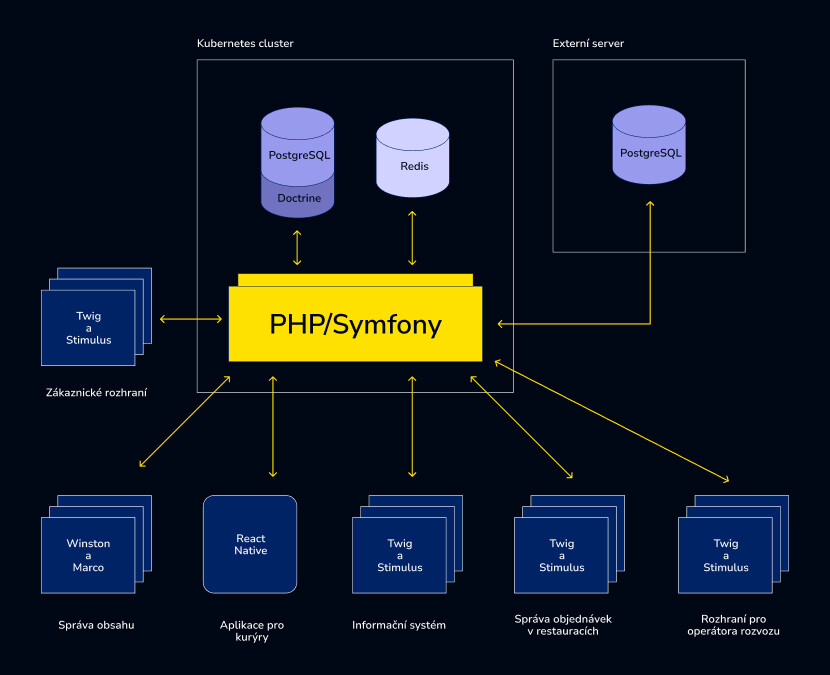Click the Aplikace pro kurýry caption
This screenshot has width=830, height=675.
[251, 631]
